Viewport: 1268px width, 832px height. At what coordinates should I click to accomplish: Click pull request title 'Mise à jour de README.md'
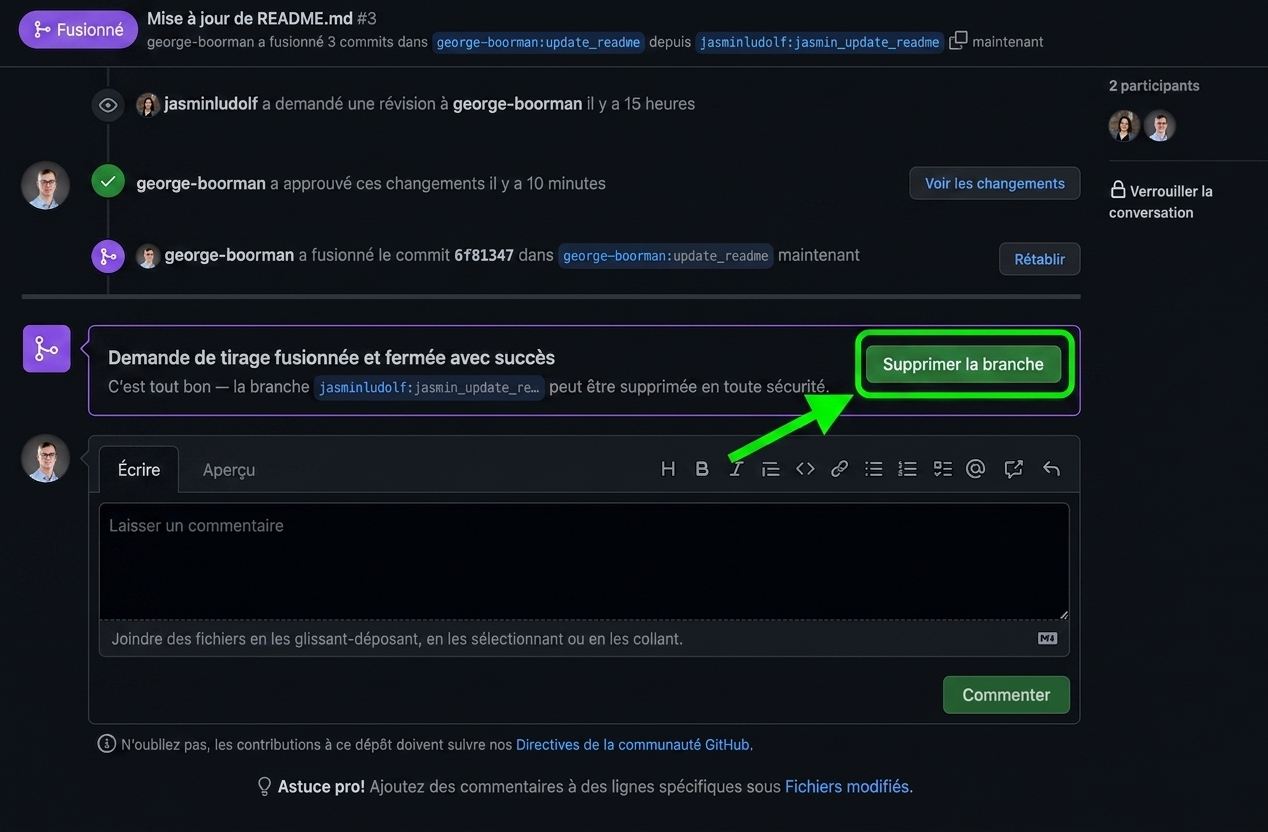[248, 18]
